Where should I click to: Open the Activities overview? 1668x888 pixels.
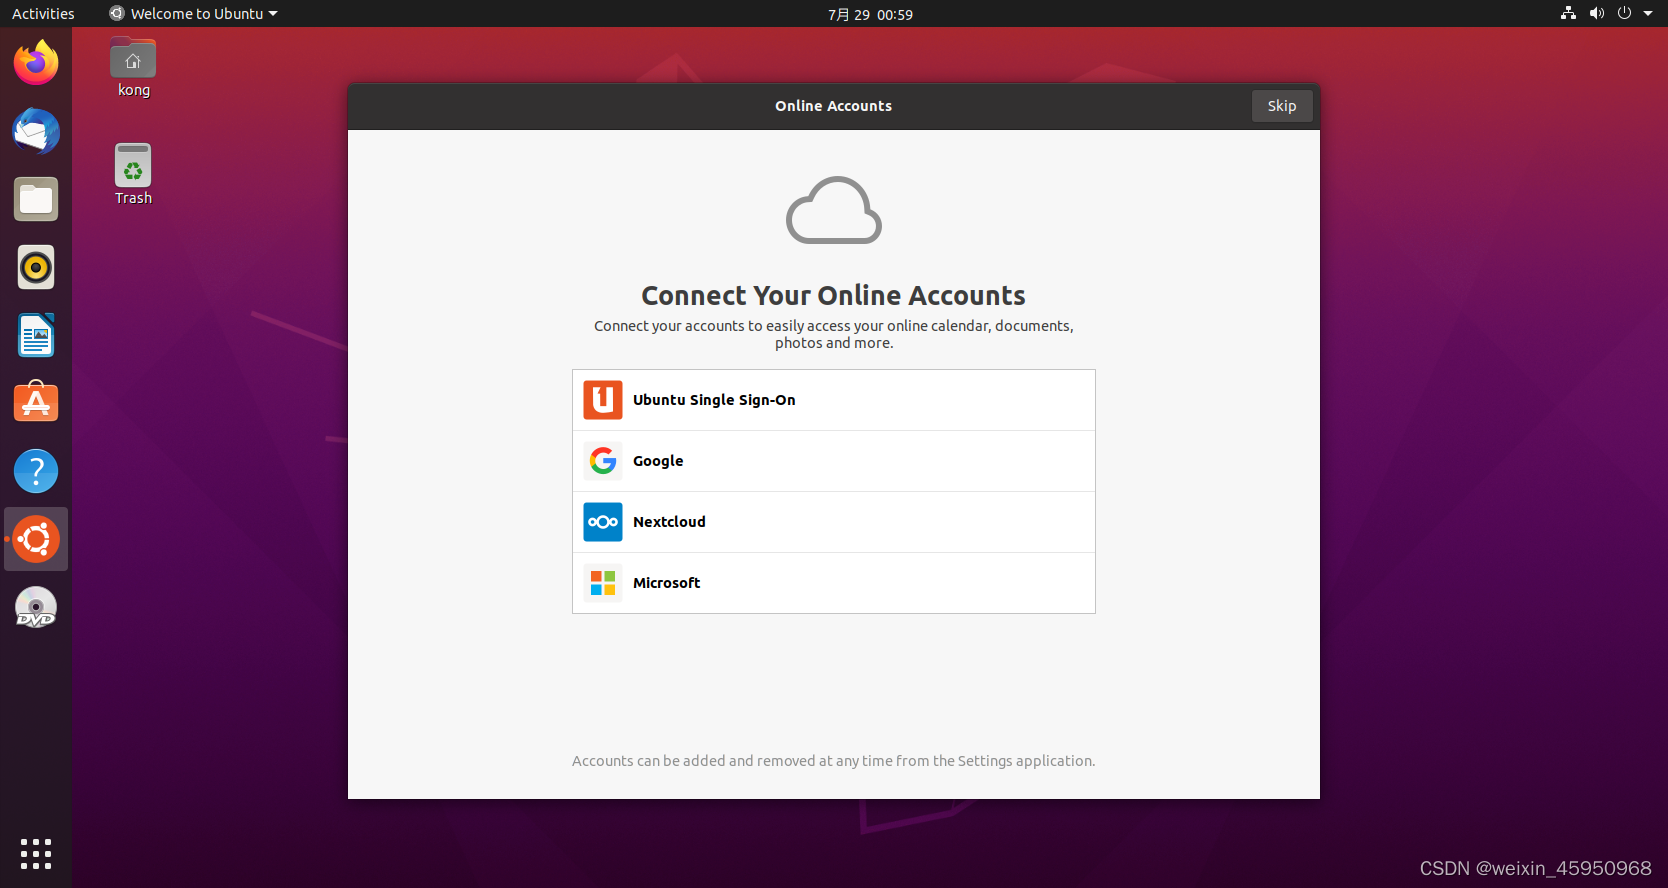point(43,13)
